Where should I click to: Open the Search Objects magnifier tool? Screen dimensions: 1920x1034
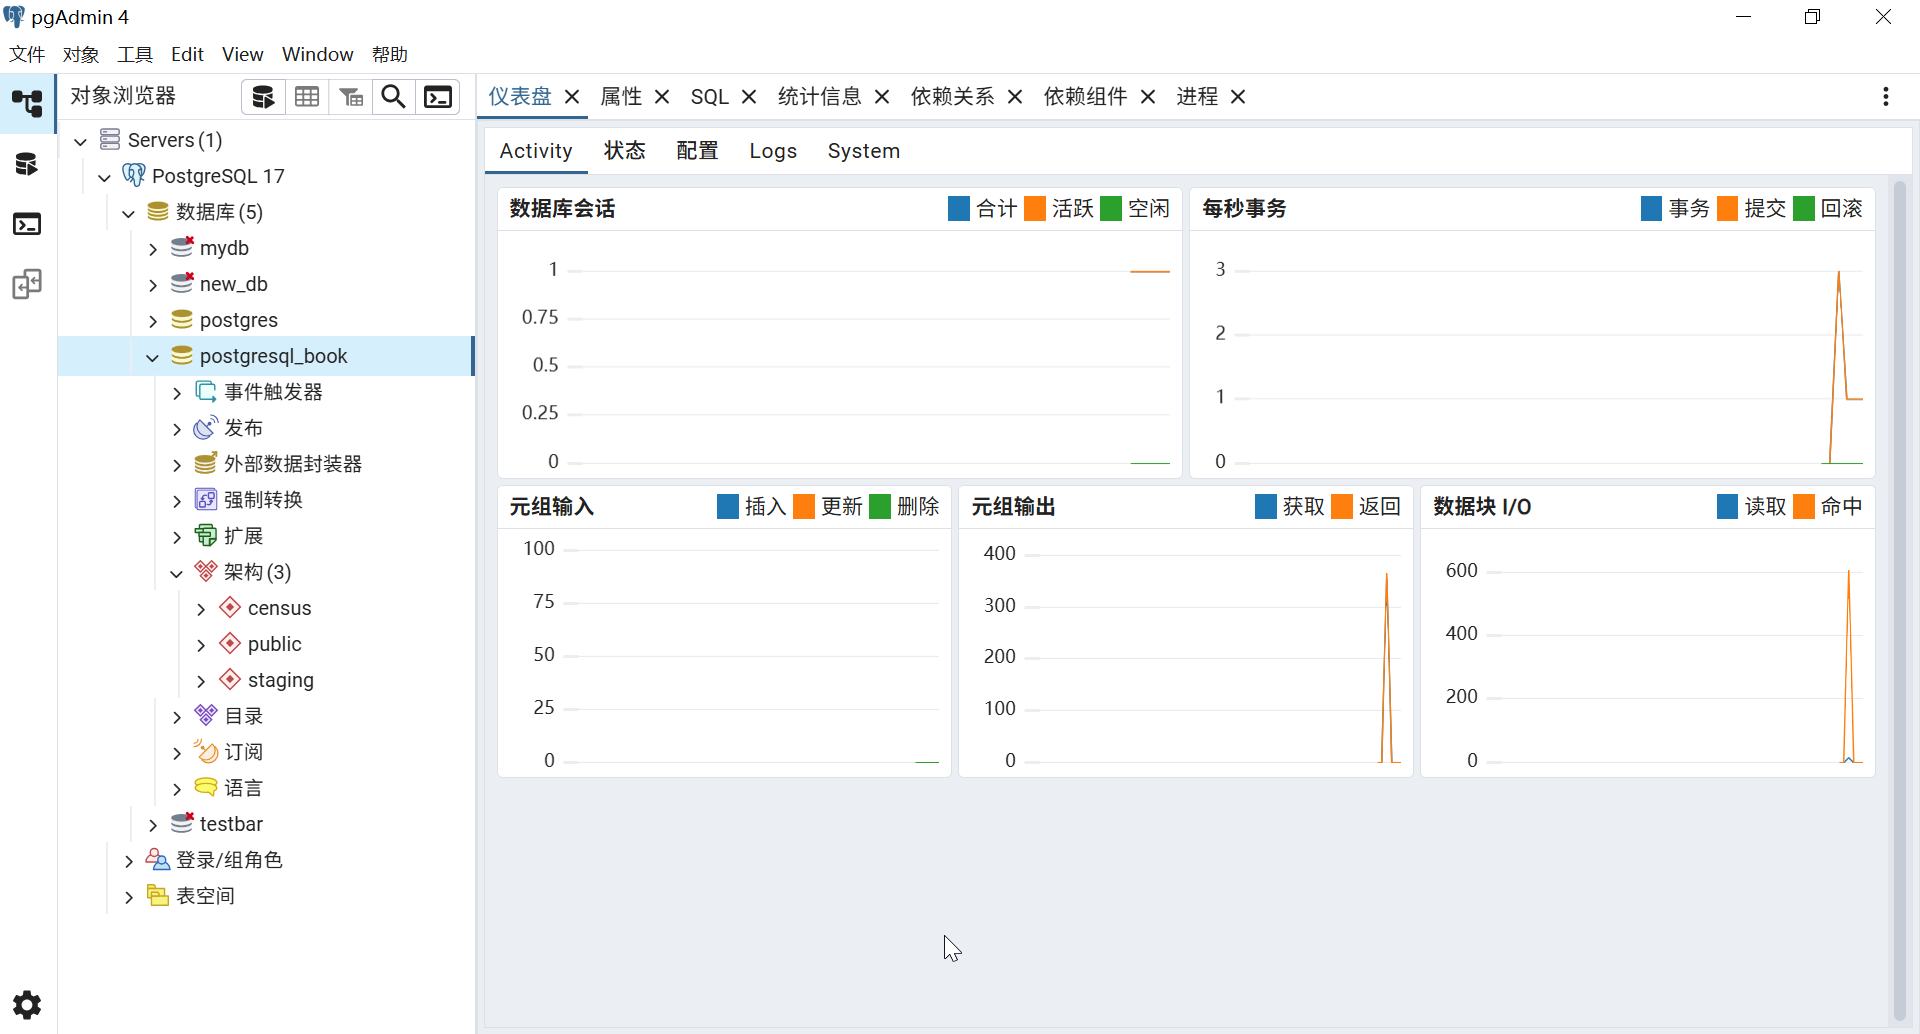pyautogui.click(x=394, y=97)
